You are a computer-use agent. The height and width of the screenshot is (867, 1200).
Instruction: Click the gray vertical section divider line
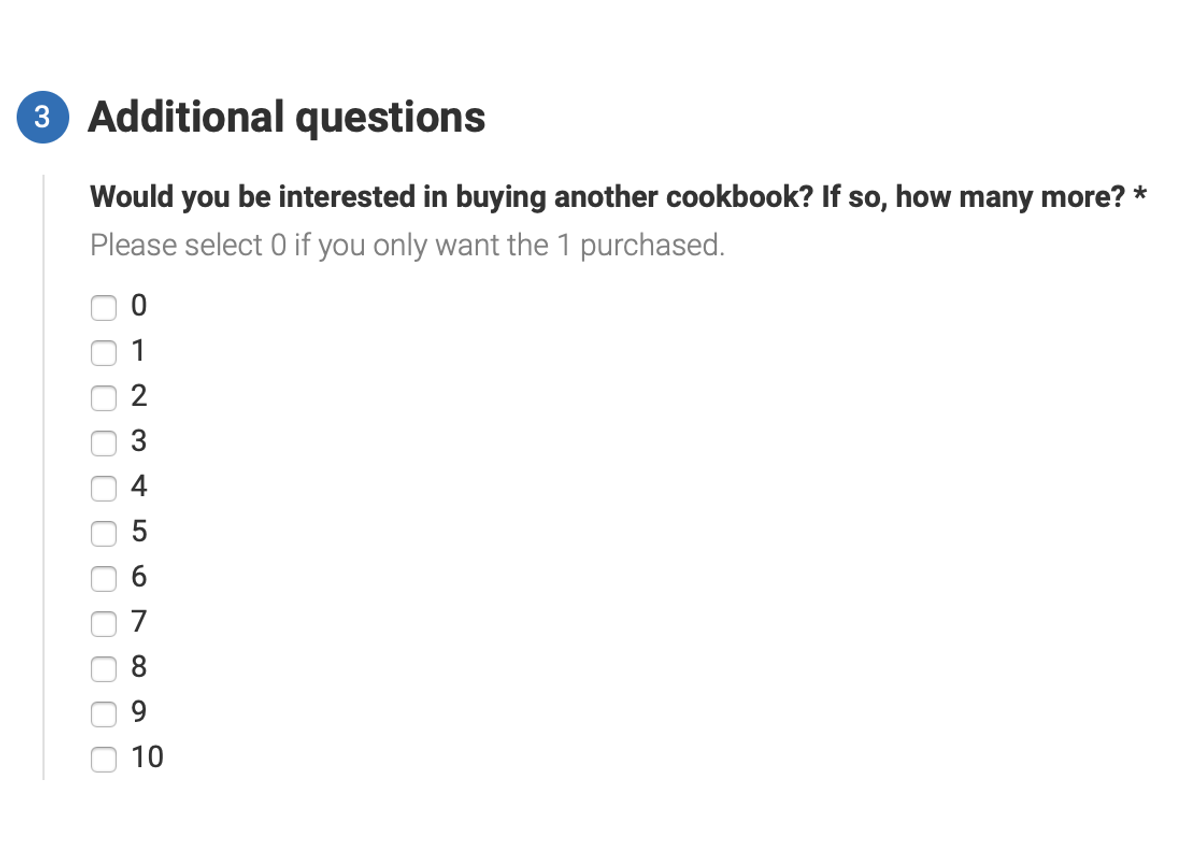pos(43,477)
